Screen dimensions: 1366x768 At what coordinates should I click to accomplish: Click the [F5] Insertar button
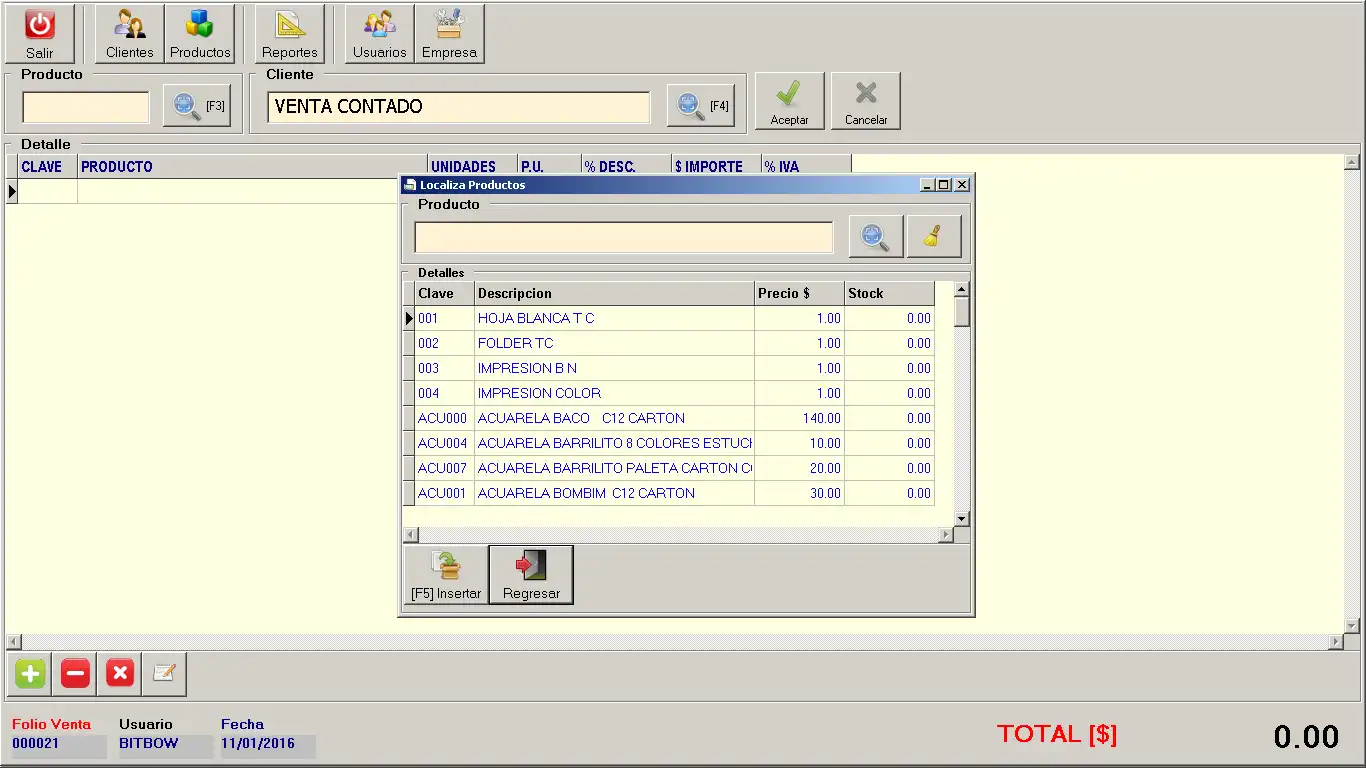[446, 575]
